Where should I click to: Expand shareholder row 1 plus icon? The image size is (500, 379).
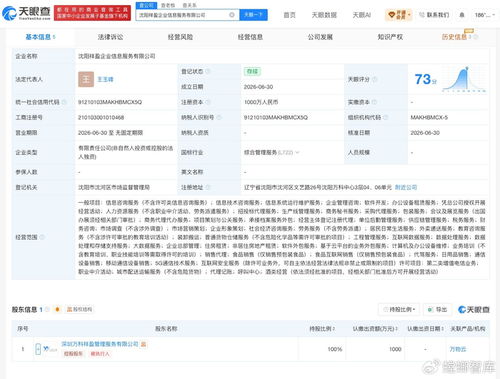38,349
